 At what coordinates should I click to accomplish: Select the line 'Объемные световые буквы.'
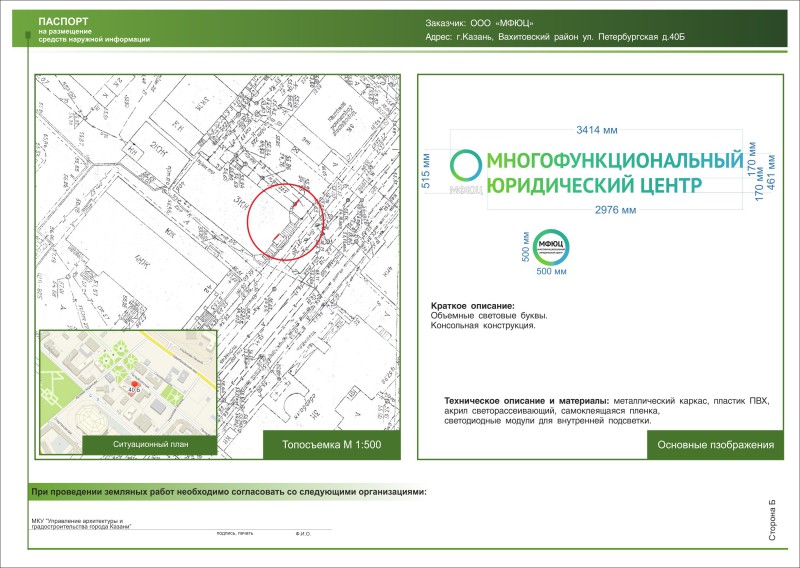[489, 316]
